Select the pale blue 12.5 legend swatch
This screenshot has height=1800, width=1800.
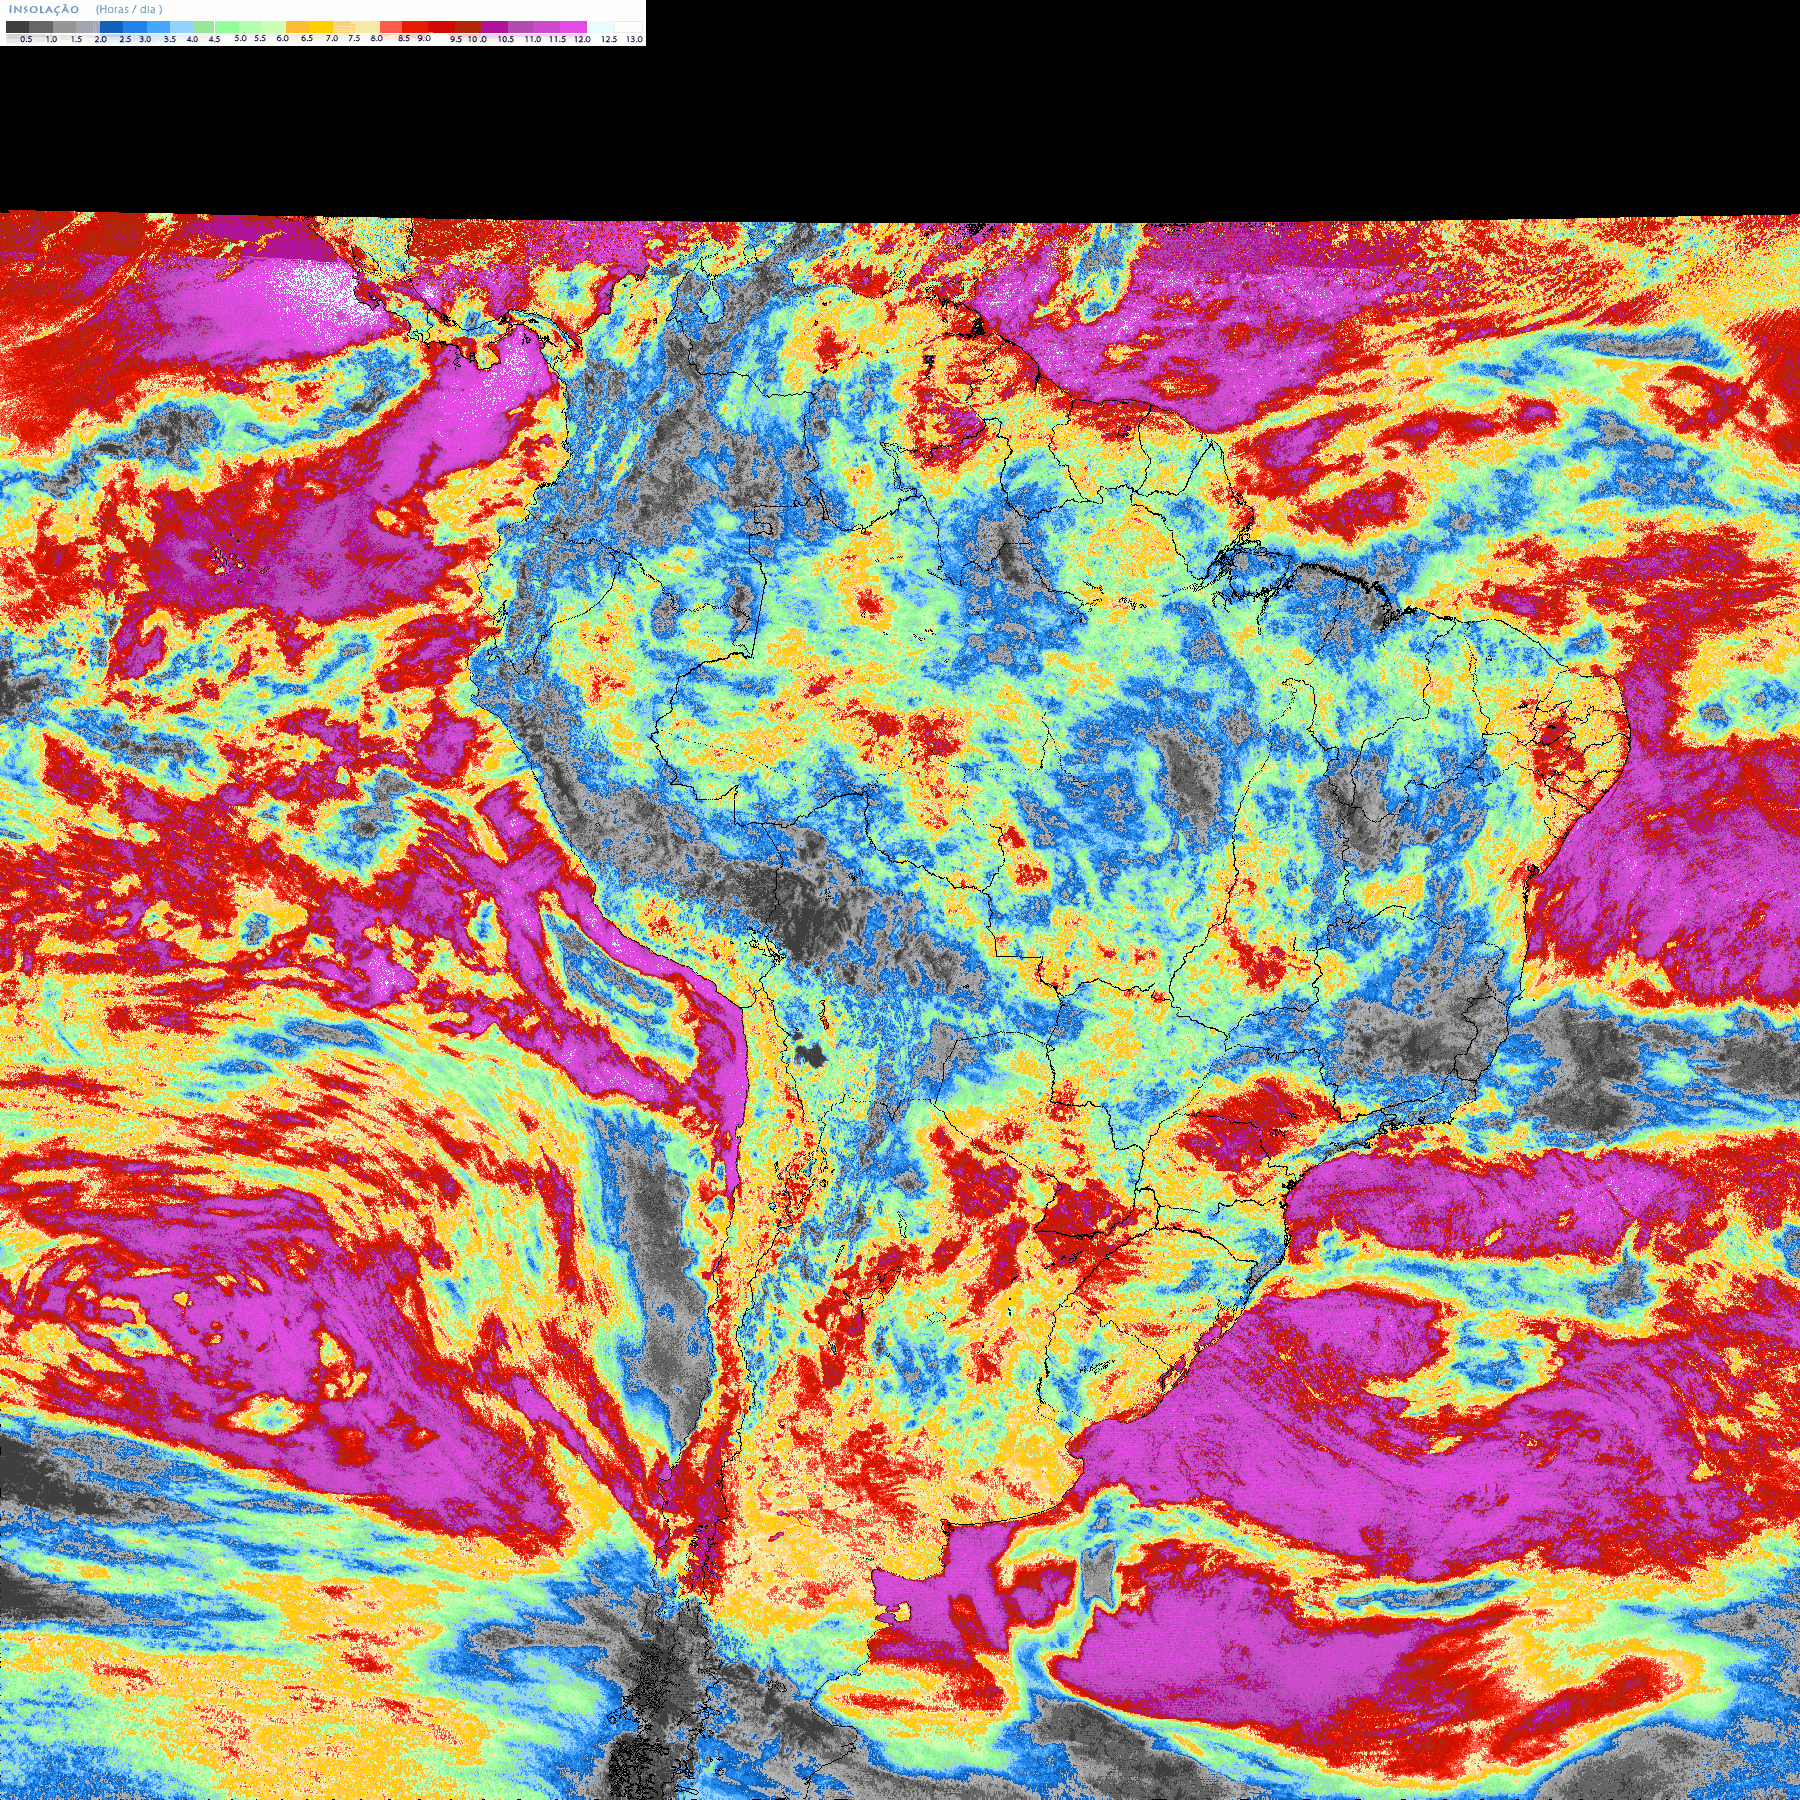tap(600, 27)
